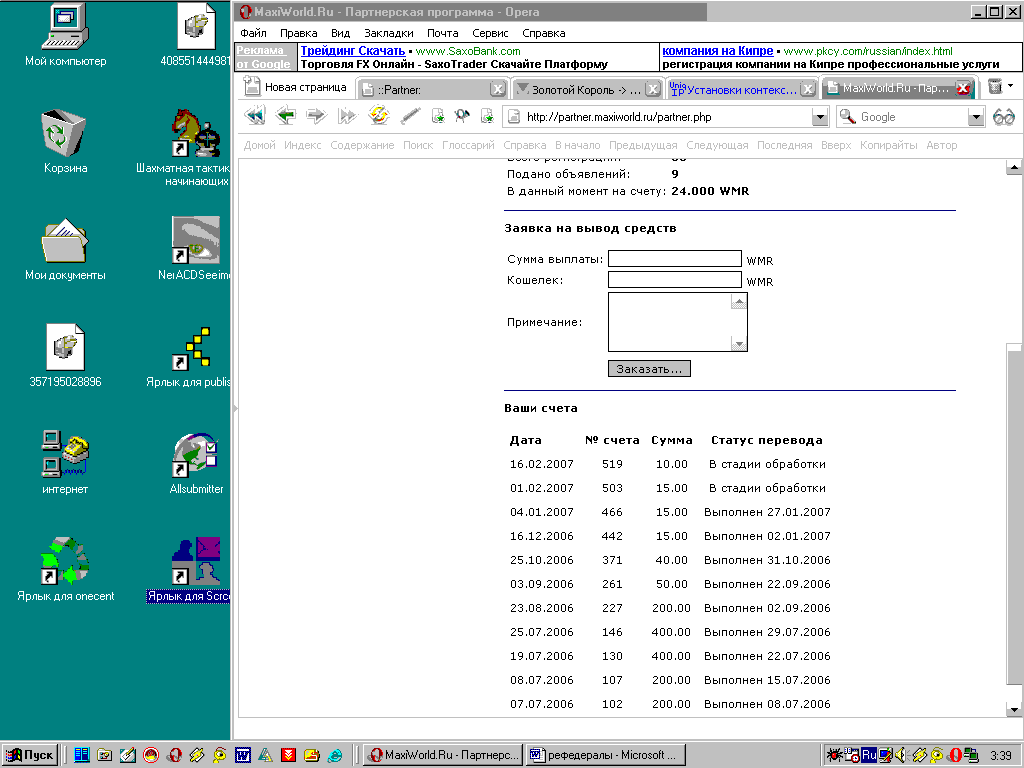
Task: Close the ::Partner: tab
Action: click(x=497, y=89)
